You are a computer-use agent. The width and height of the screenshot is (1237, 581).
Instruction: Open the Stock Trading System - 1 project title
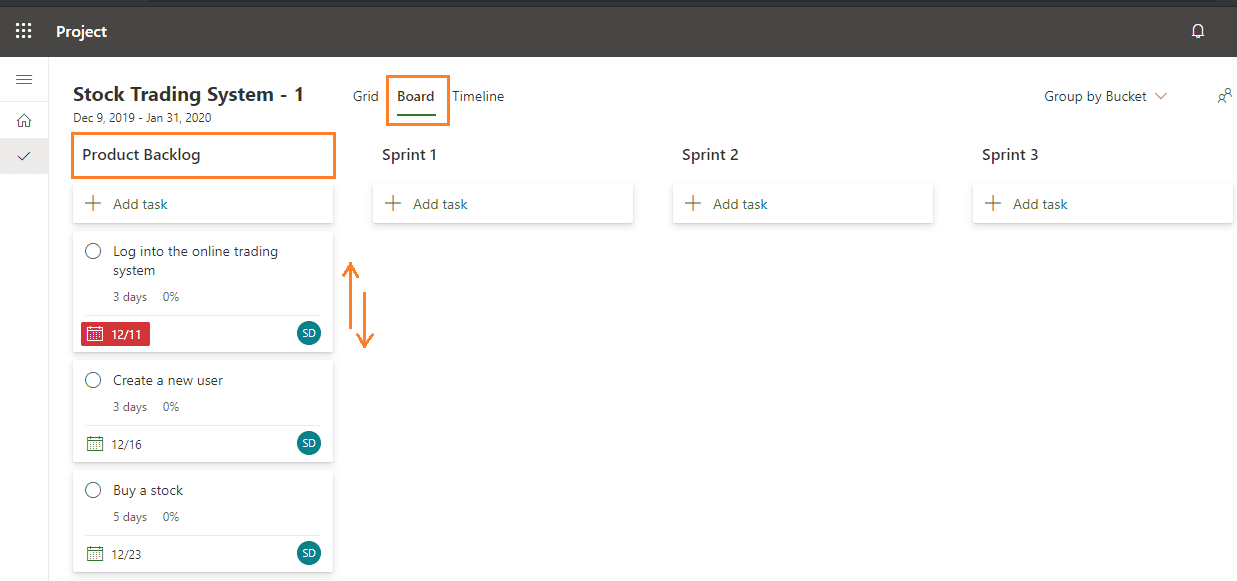[188, 95]
